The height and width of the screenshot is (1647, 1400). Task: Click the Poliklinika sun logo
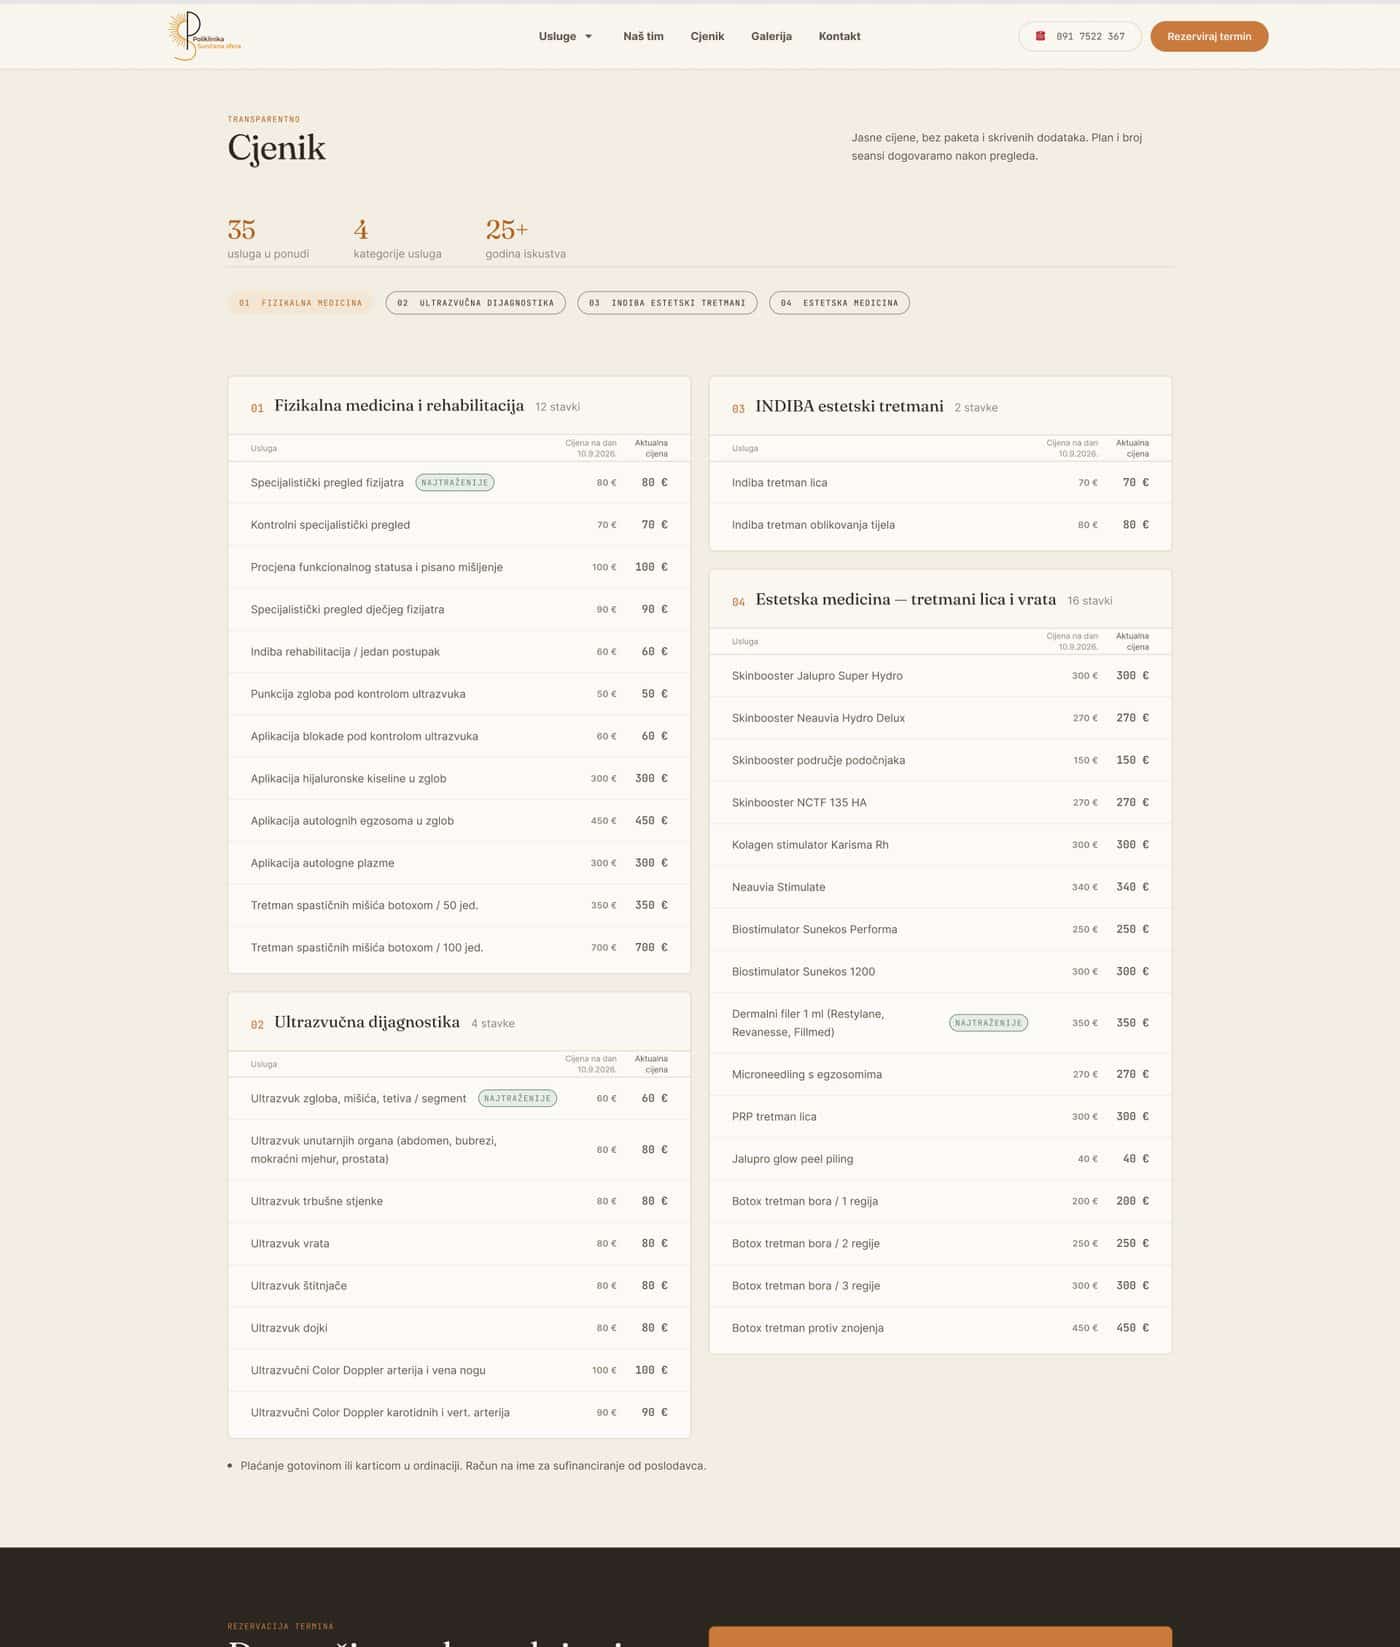tap(204, 36)
